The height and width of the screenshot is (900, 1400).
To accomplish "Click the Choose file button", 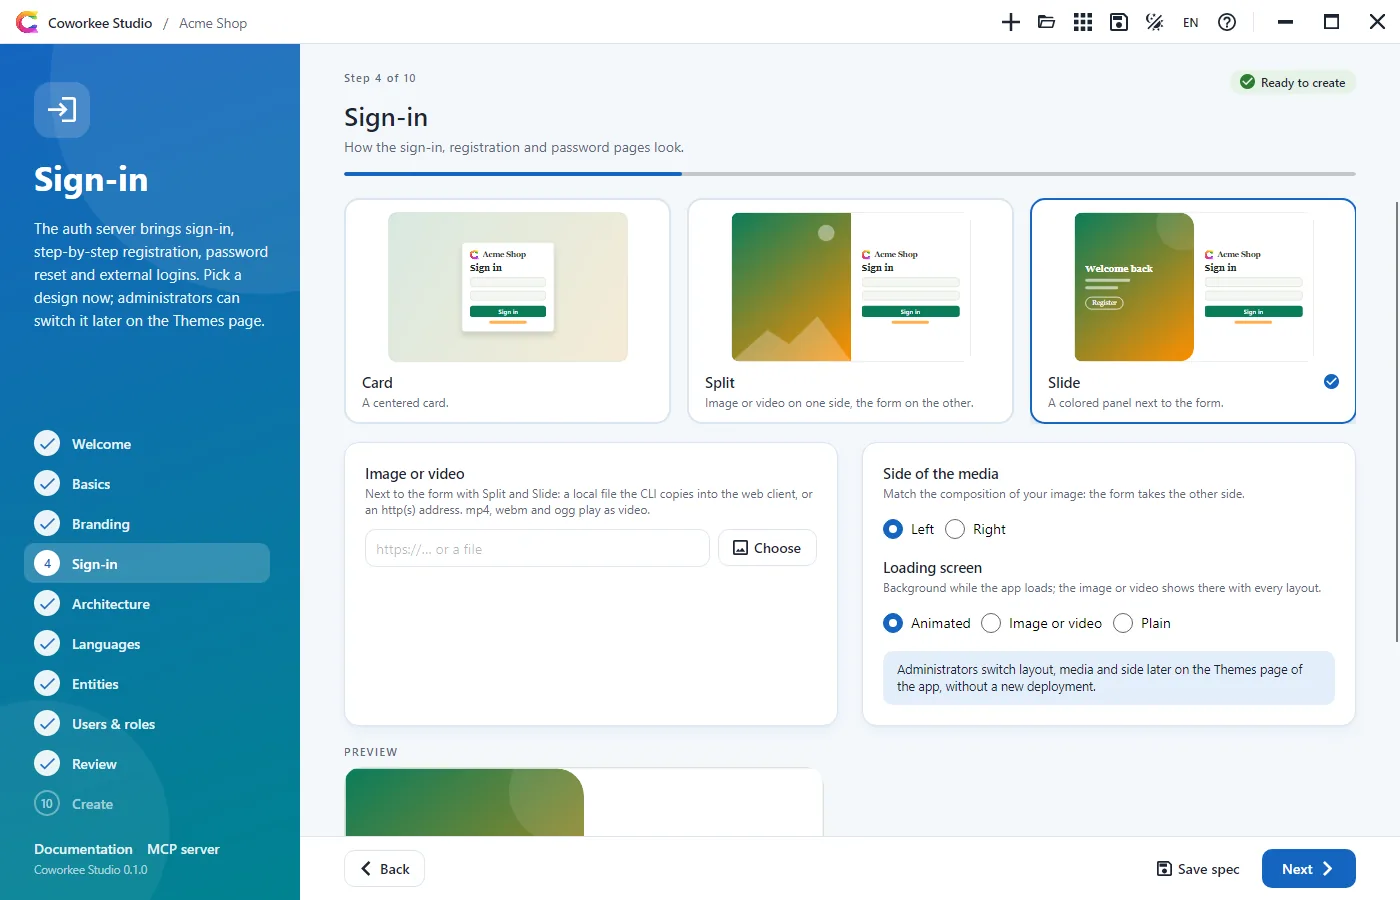I will point(767,548).
